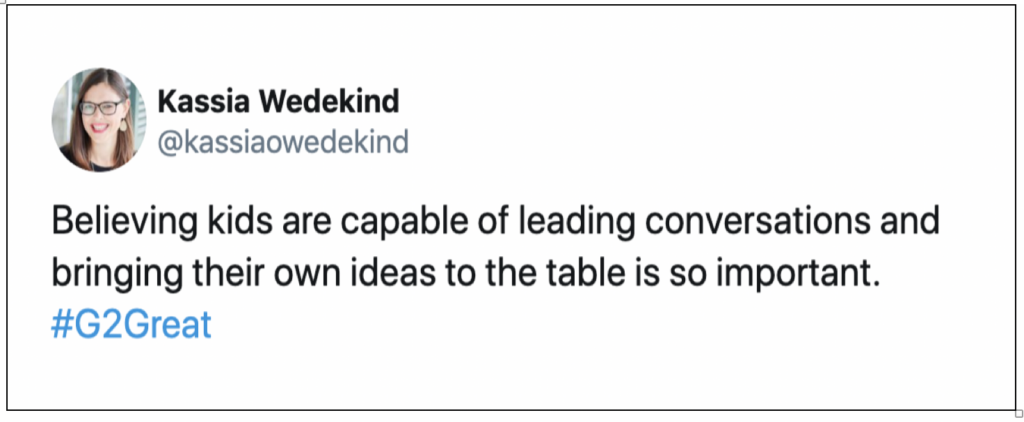
Task: Select the top-left corner frame handle
Action: coord(3,3)
